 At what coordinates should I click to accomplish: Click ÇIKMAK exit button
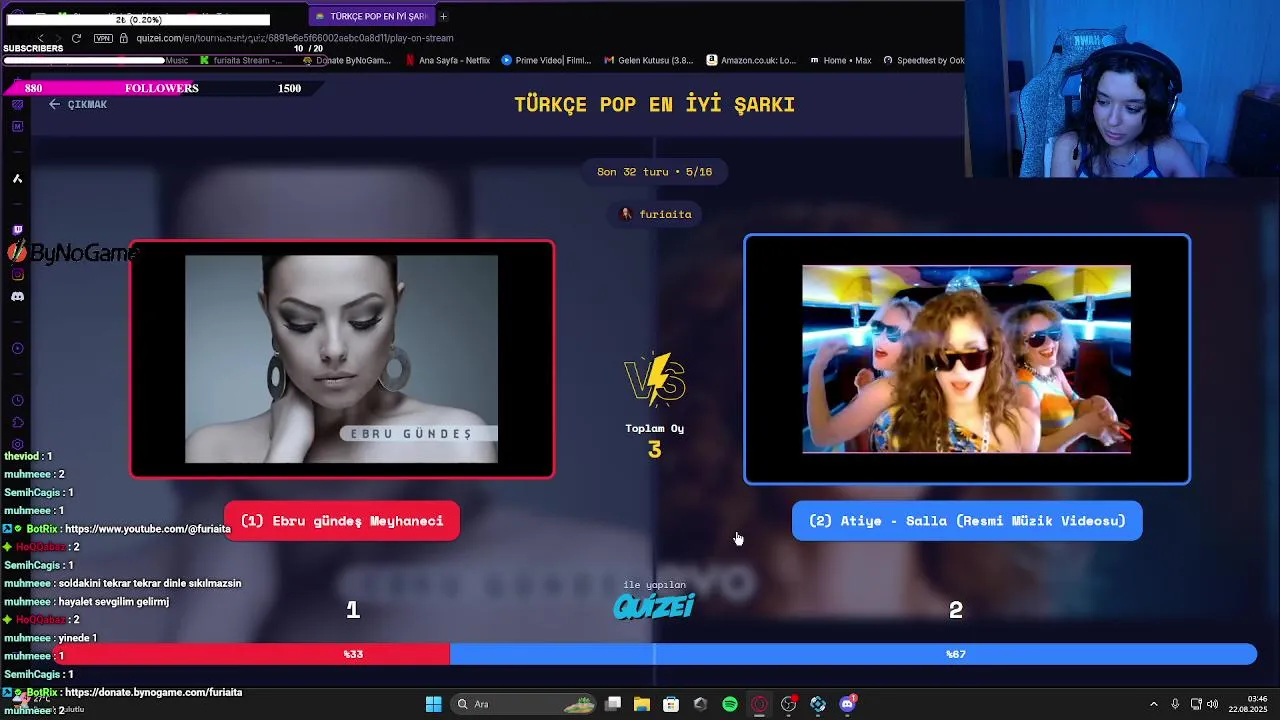click(78, 104)
